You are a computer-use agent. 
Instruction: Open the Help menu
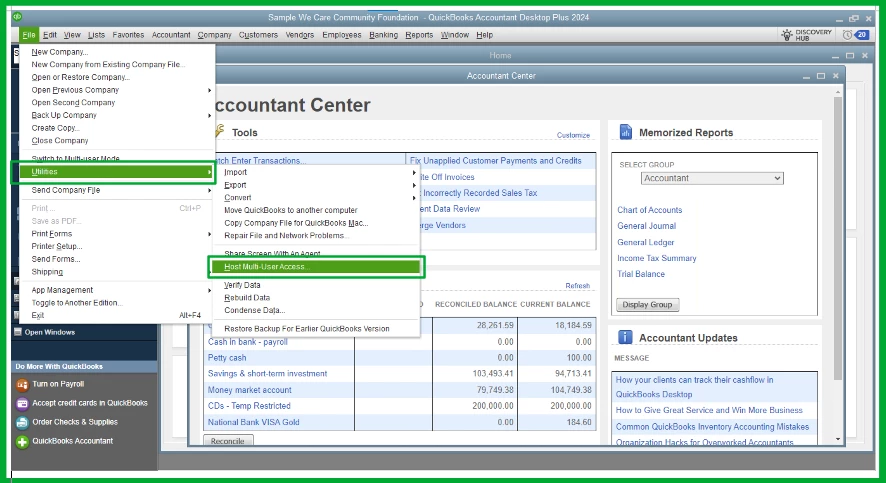[x=484, y=35]
